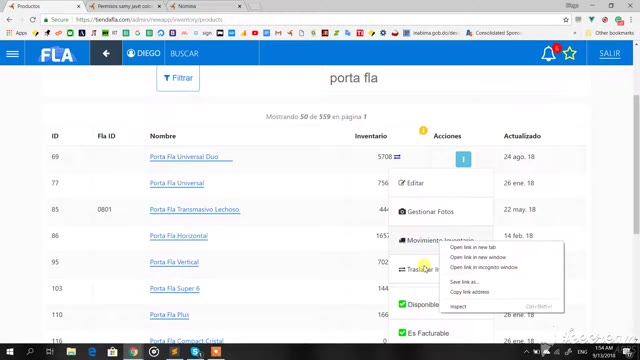Open the DIEGO user menu
Image resolution: width=640 pixels, height=360 pixels.
144,53
